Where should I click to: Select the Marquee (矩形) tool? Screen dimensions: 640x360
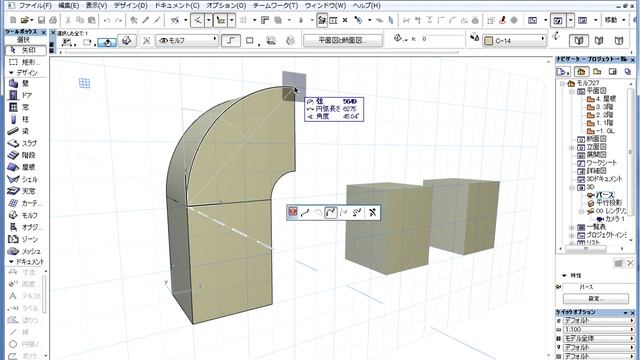[24, 62]
